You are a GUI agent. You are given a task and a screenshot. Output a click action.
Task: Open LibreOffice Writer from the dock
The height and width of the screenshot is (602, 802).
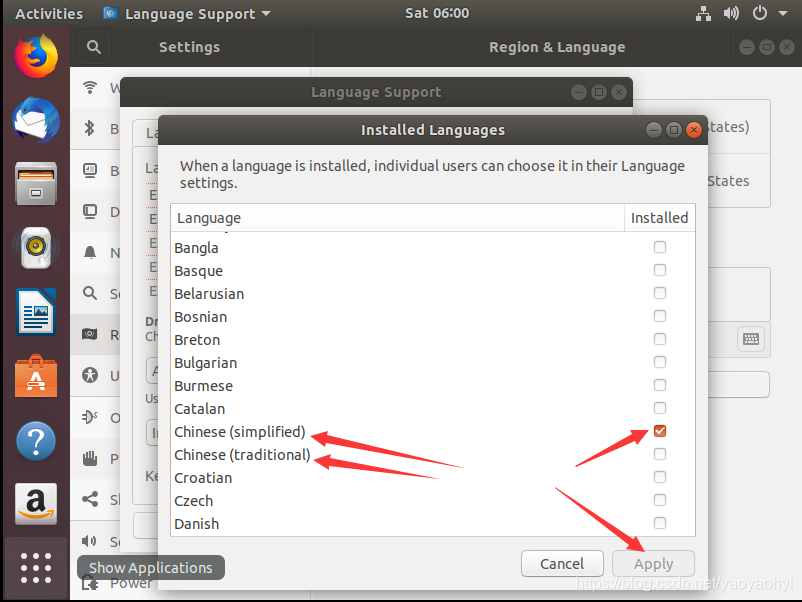coord(36,312)
